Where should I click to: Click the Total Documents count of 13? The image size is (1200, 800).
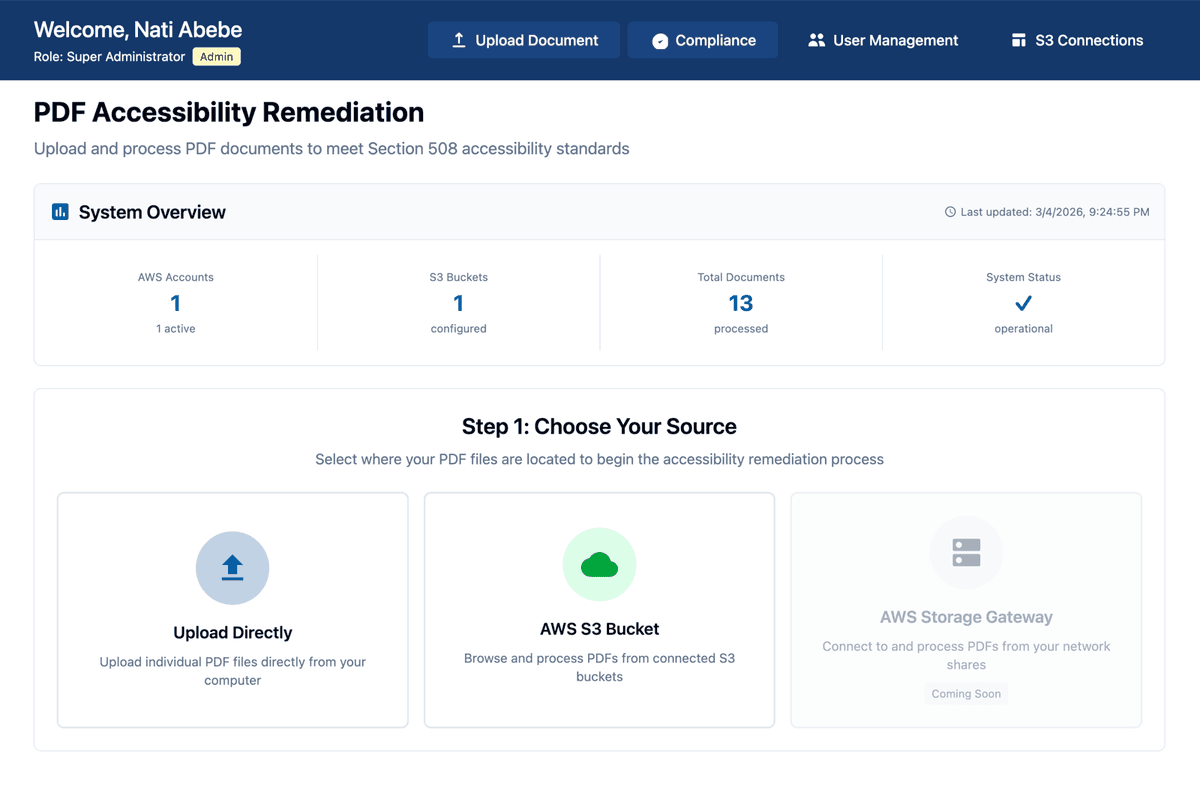click(x=740, y=303)
